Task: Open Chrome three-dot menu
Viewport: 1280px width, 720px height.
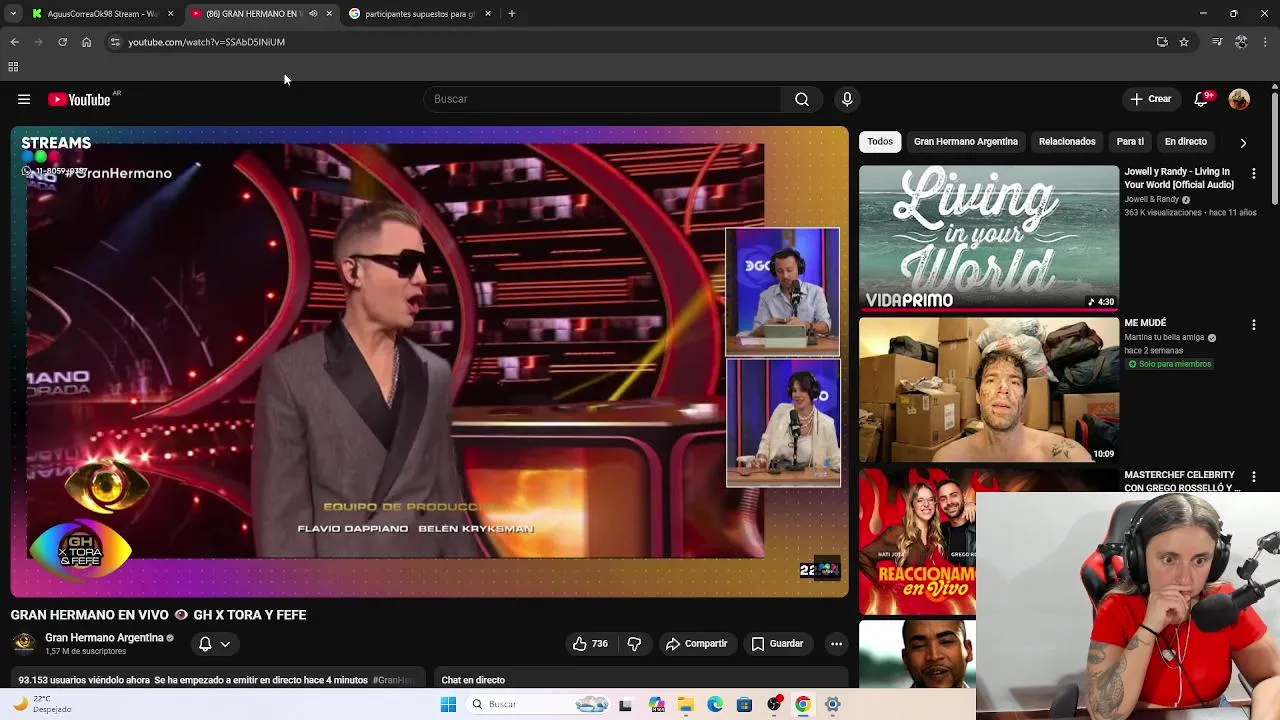Action: [1265, 42]
